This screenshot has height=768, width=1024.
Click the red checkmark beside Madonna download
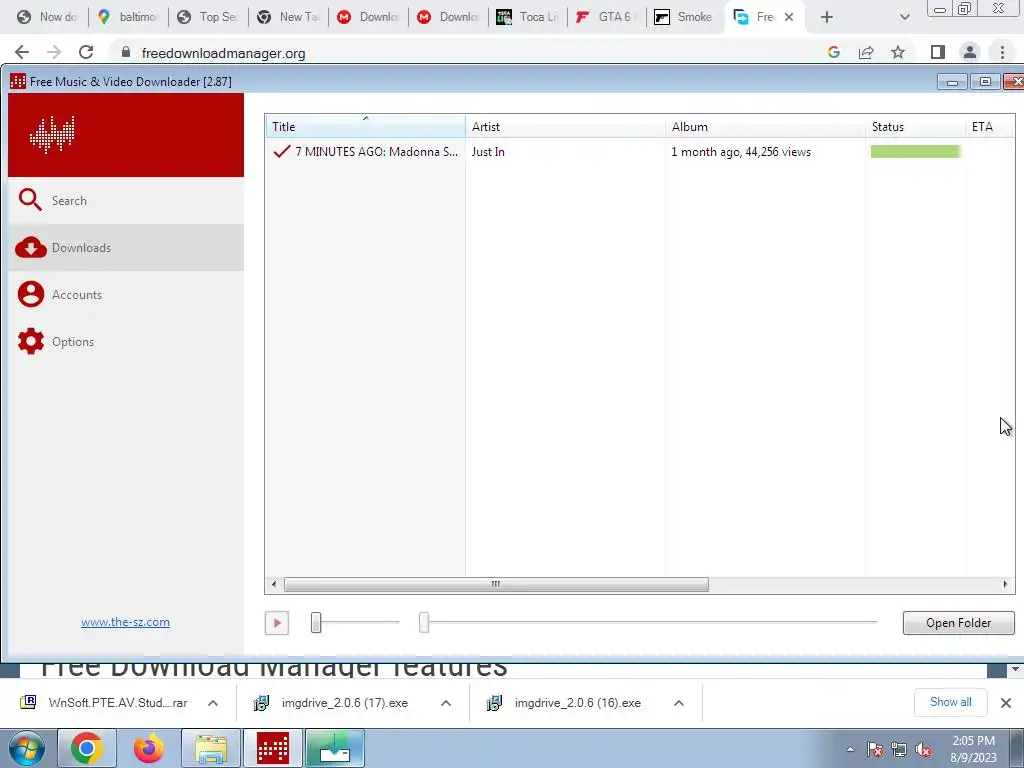point(281,152)
